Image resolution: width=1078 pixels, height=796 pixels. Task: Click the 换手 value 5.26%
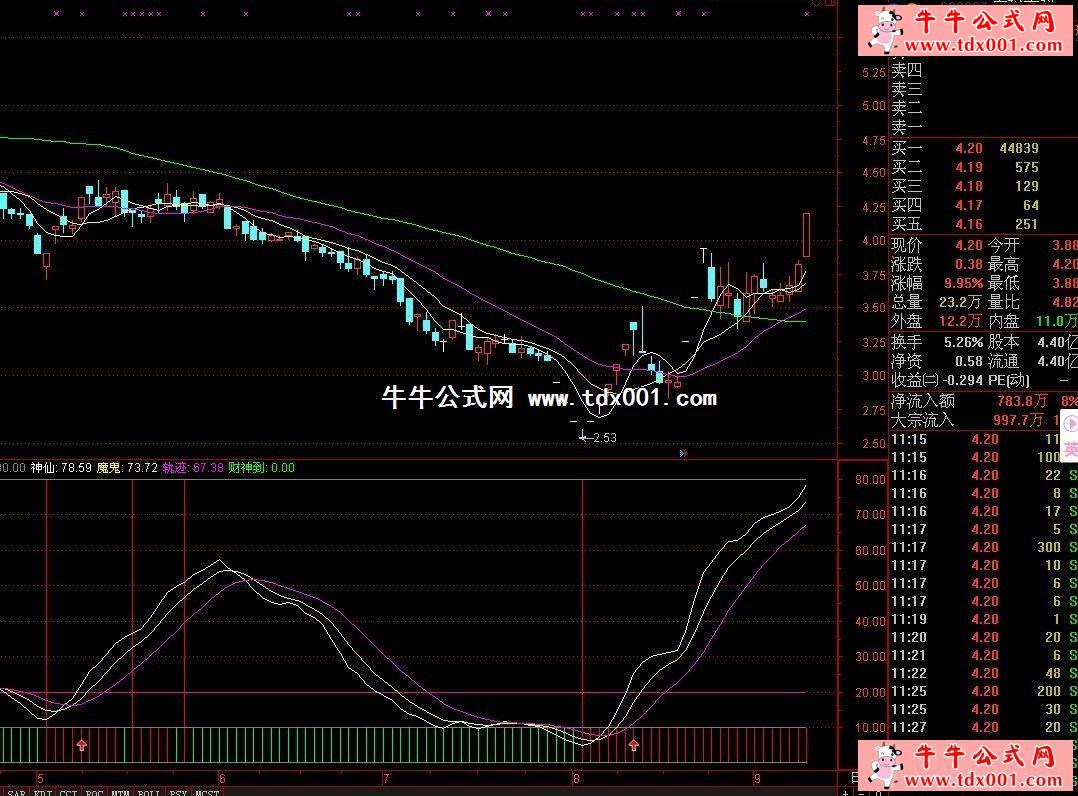[x=965, y=342]
